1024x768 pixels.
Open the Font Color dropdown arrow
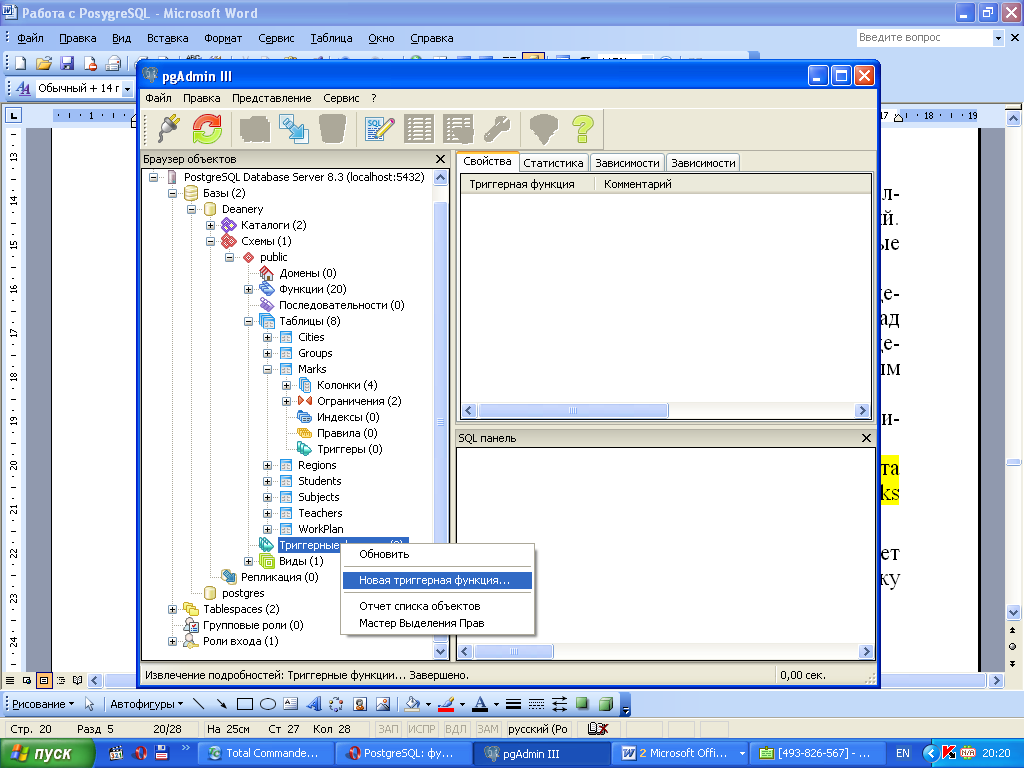click(x=496, y=705)
